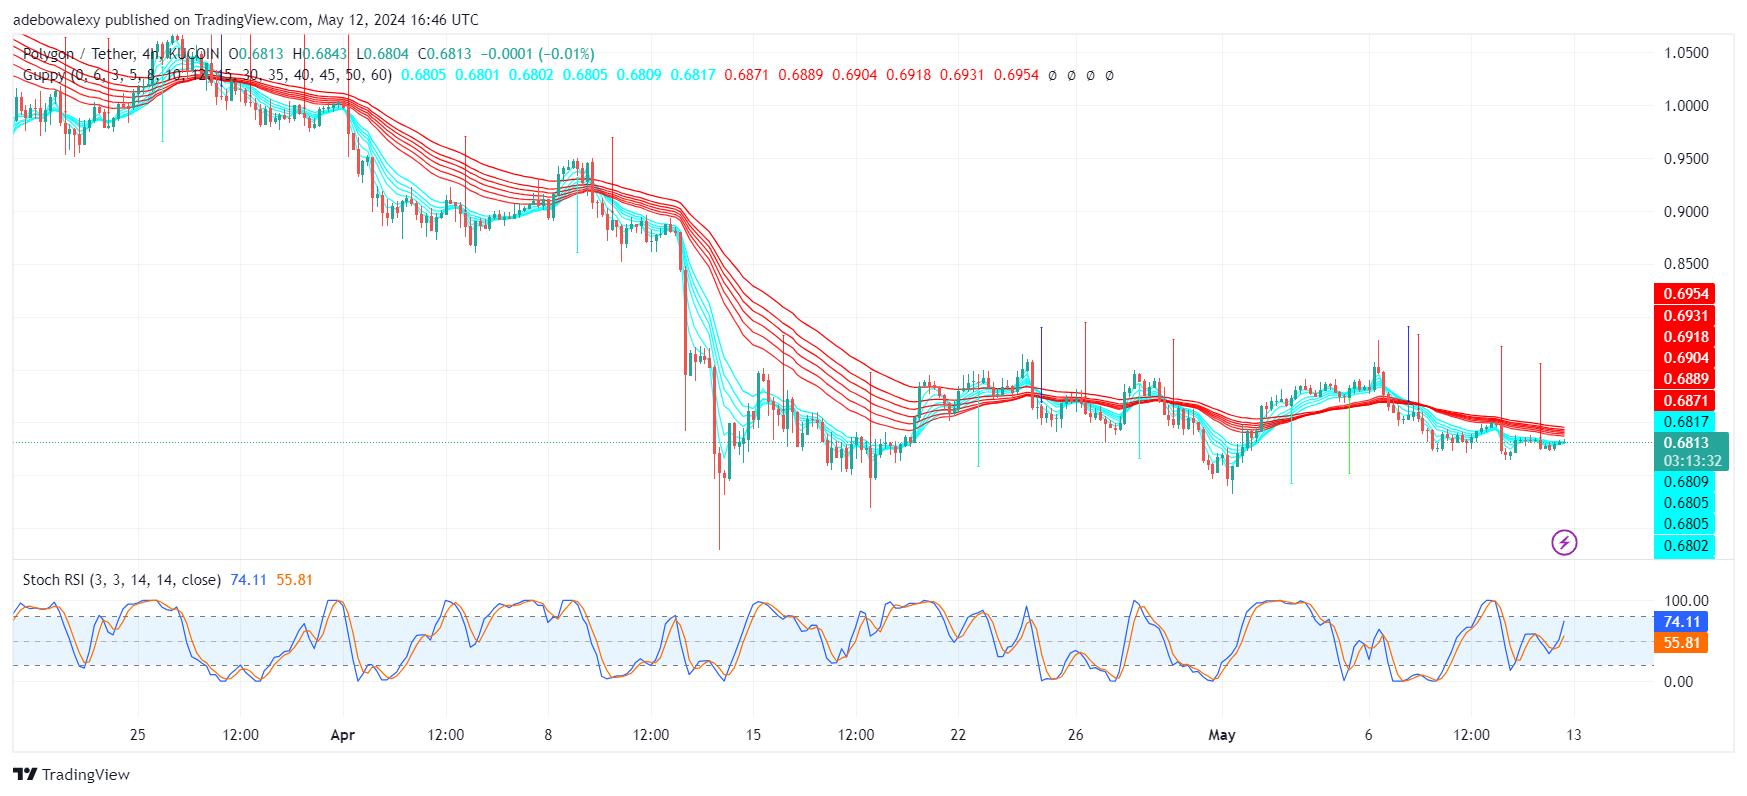Click the 1.0500 price scale value
Viewport: 1747px width, 796px height.
1686,53
